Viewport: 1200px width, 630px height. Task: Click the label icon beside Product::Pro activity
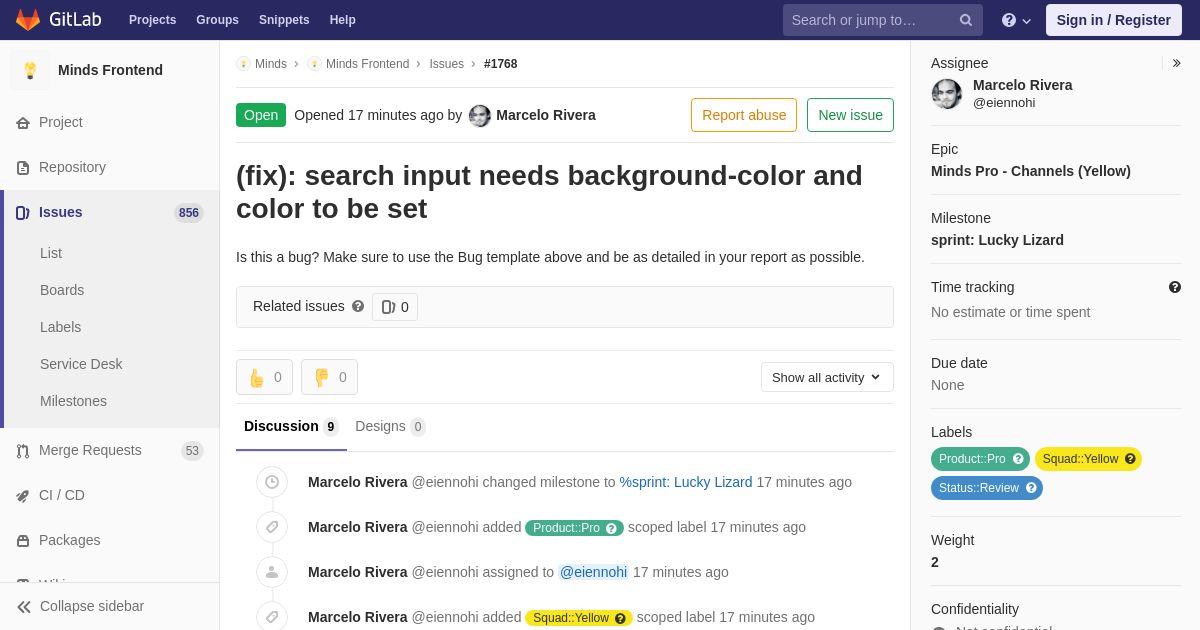(272, 527)
